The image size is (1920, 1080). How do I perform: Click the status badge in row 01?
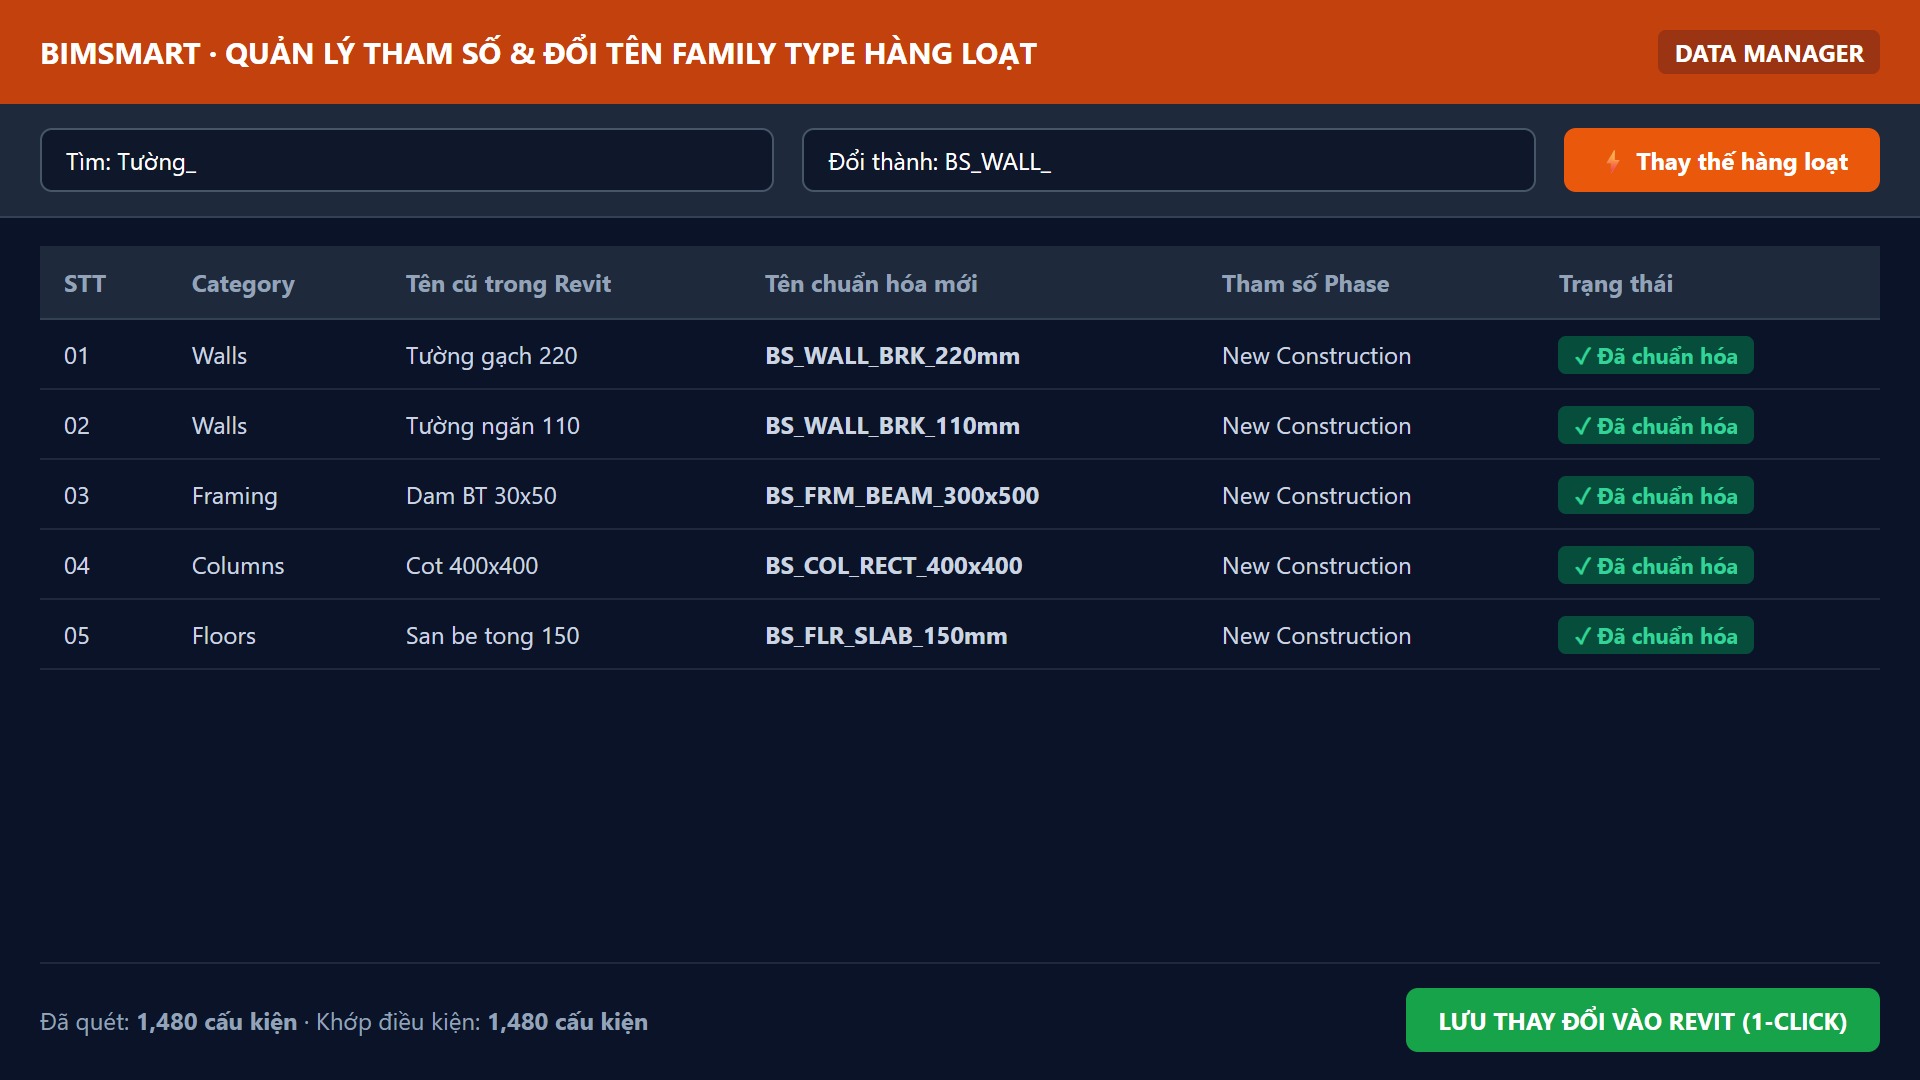point(1655,355)
